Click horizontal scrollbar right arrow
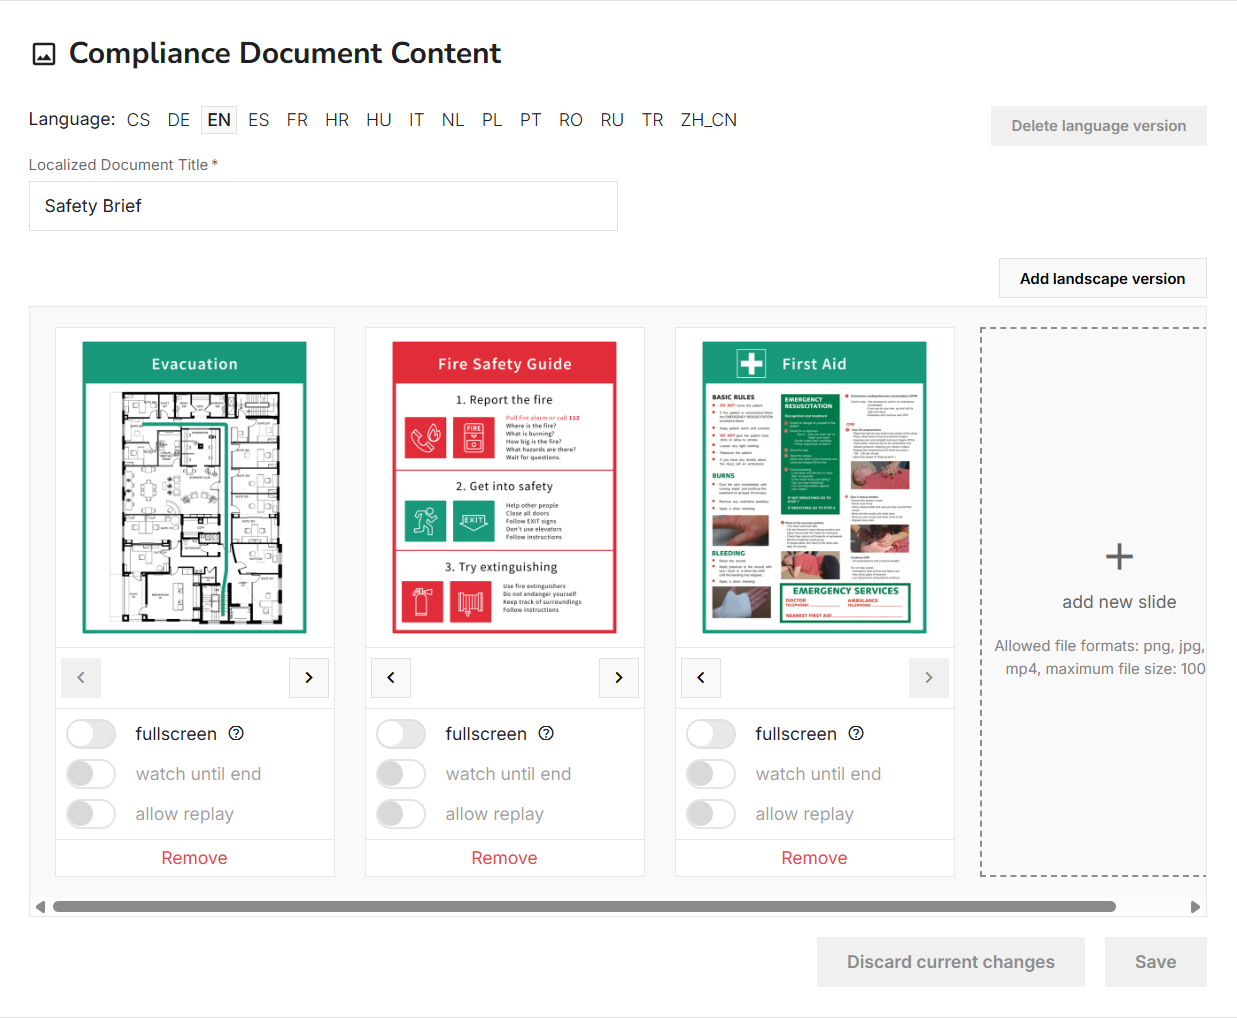 point(1195,907)
